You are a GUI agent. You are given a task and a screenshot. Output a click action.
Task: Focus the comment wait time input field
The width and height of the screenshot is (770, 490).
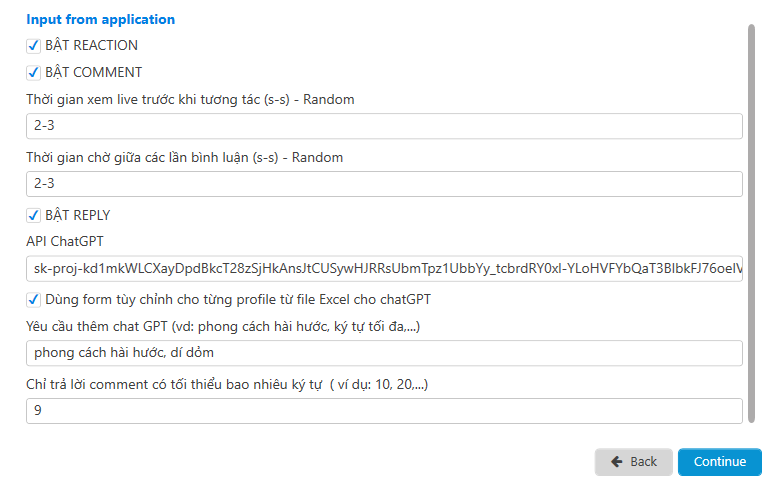[384, 184]
